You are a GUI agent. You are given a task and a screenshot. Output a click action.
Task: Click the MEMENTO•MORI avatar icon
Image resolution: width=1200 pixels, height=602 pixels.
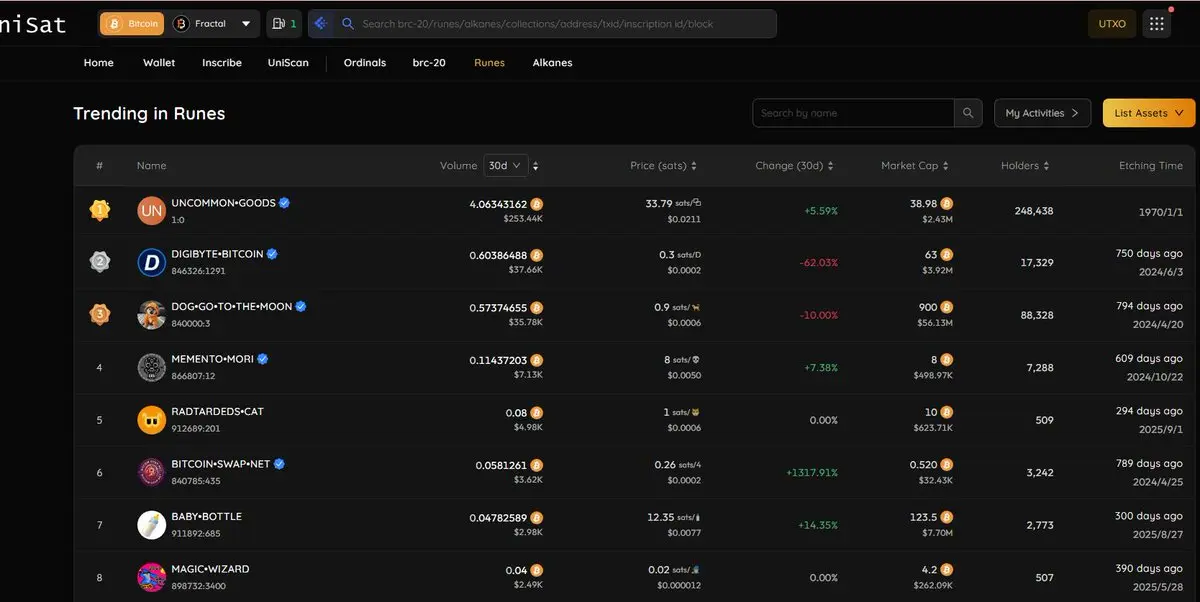151,367
